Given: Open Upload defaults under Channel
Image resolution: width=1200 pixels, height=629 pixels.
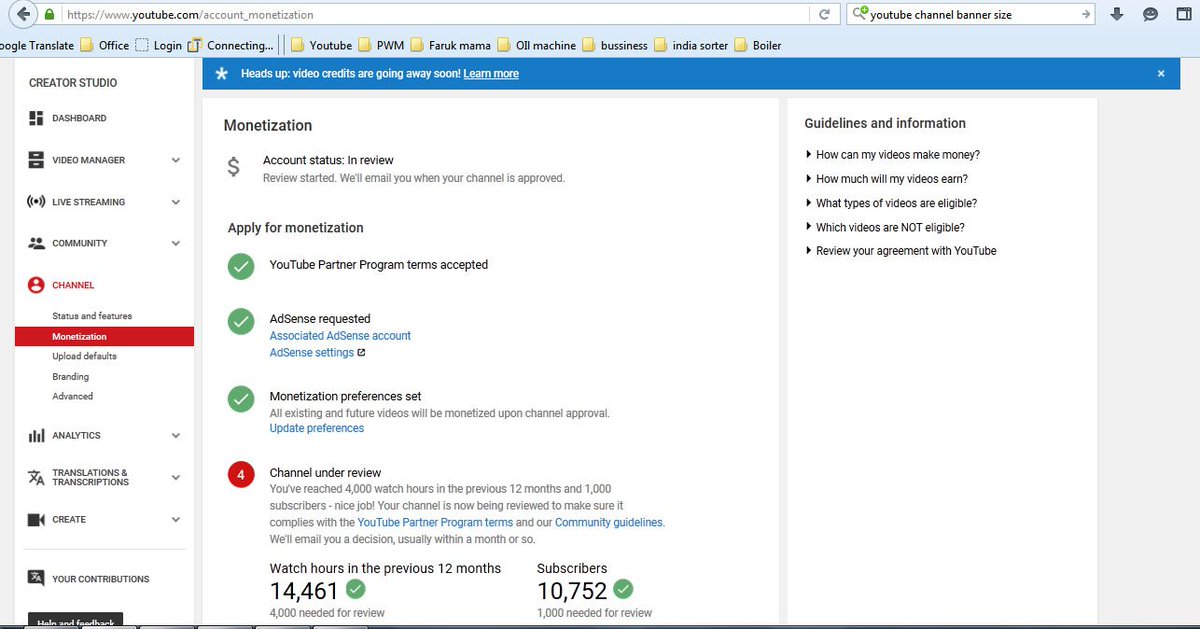Looking at the screenshot, I should [x=84, y=356].
